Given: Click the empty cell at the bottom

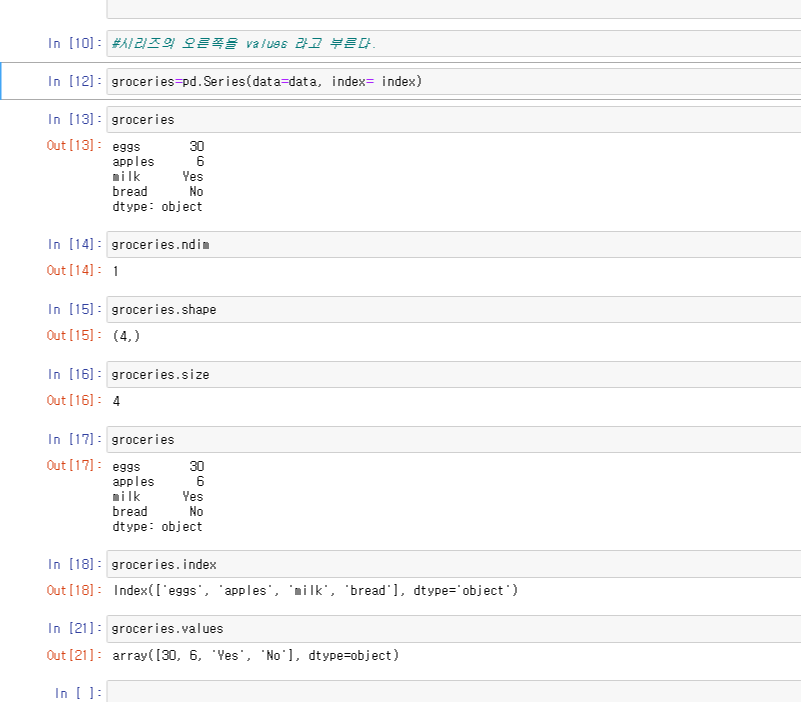Looking at the screenshot, I should point(454,692).
